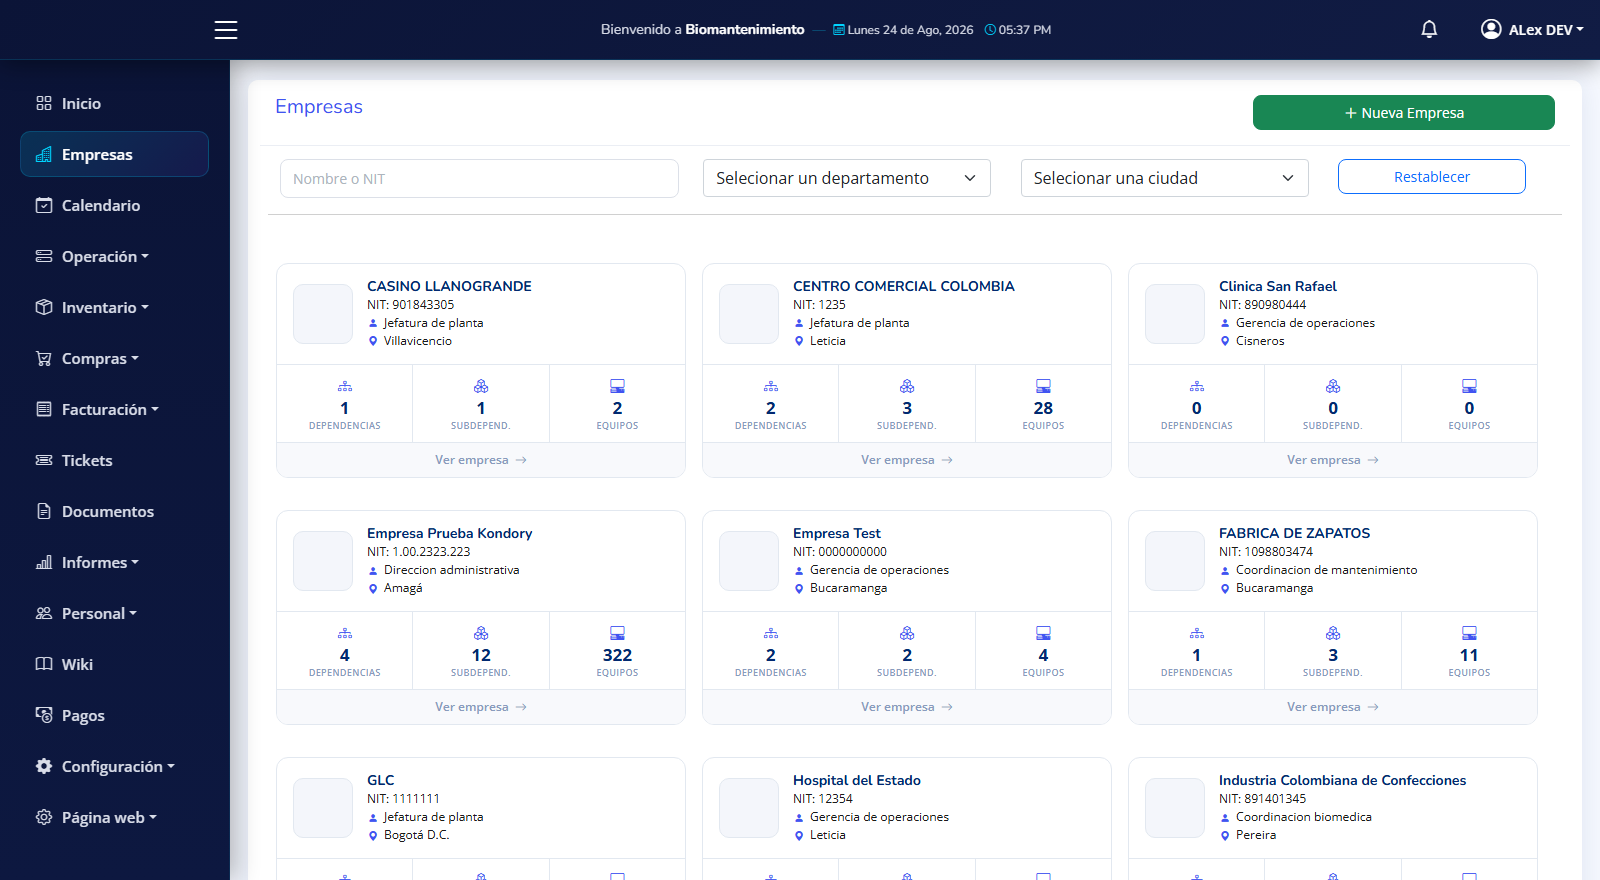Click the Empresas building icon in sidebar

click(x=44, y=154)
